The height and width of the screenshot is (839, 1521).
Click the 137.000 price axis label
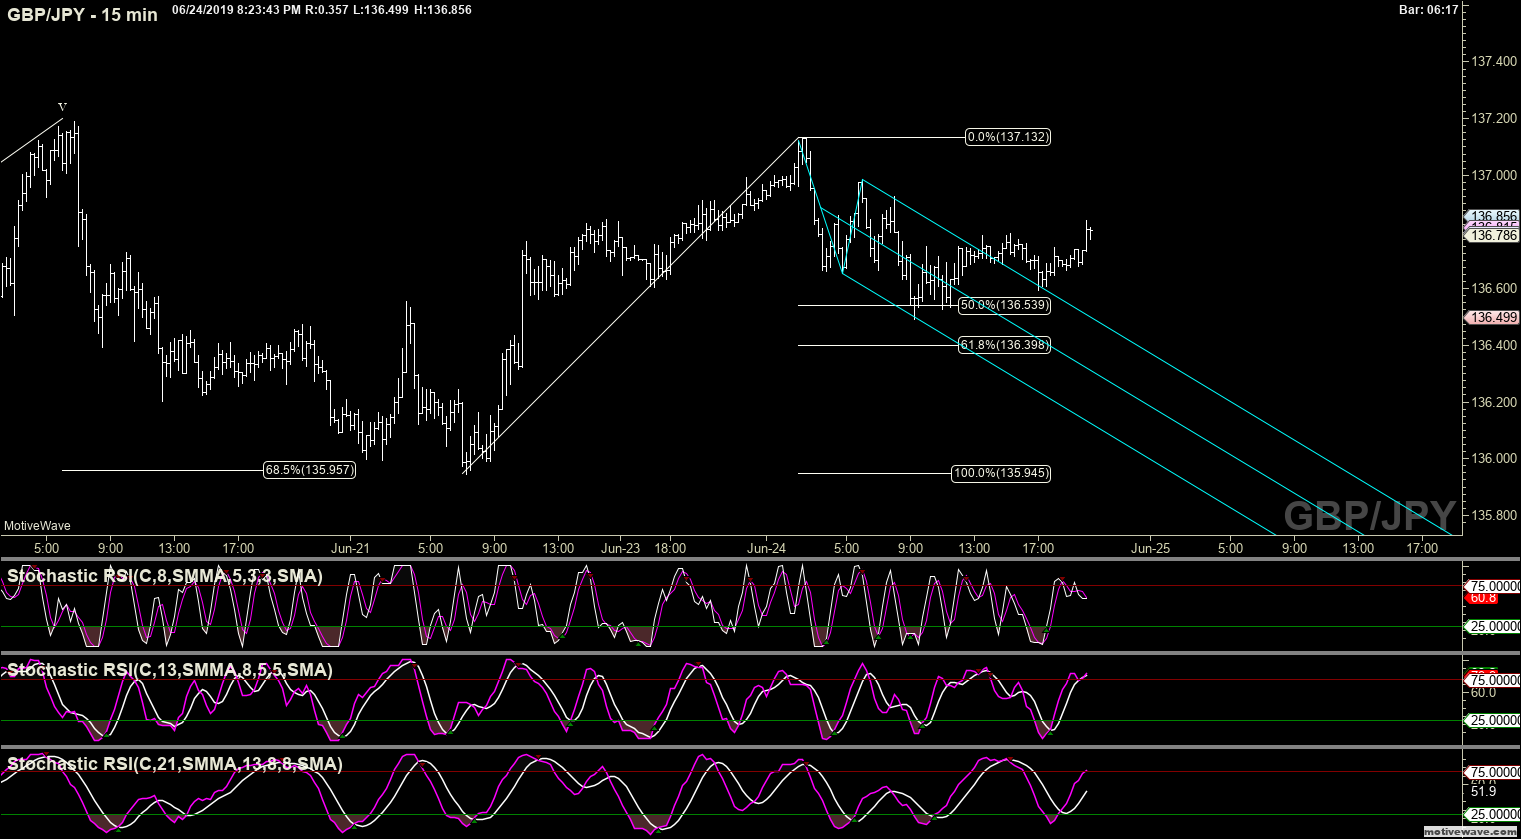coord(1494,175)
